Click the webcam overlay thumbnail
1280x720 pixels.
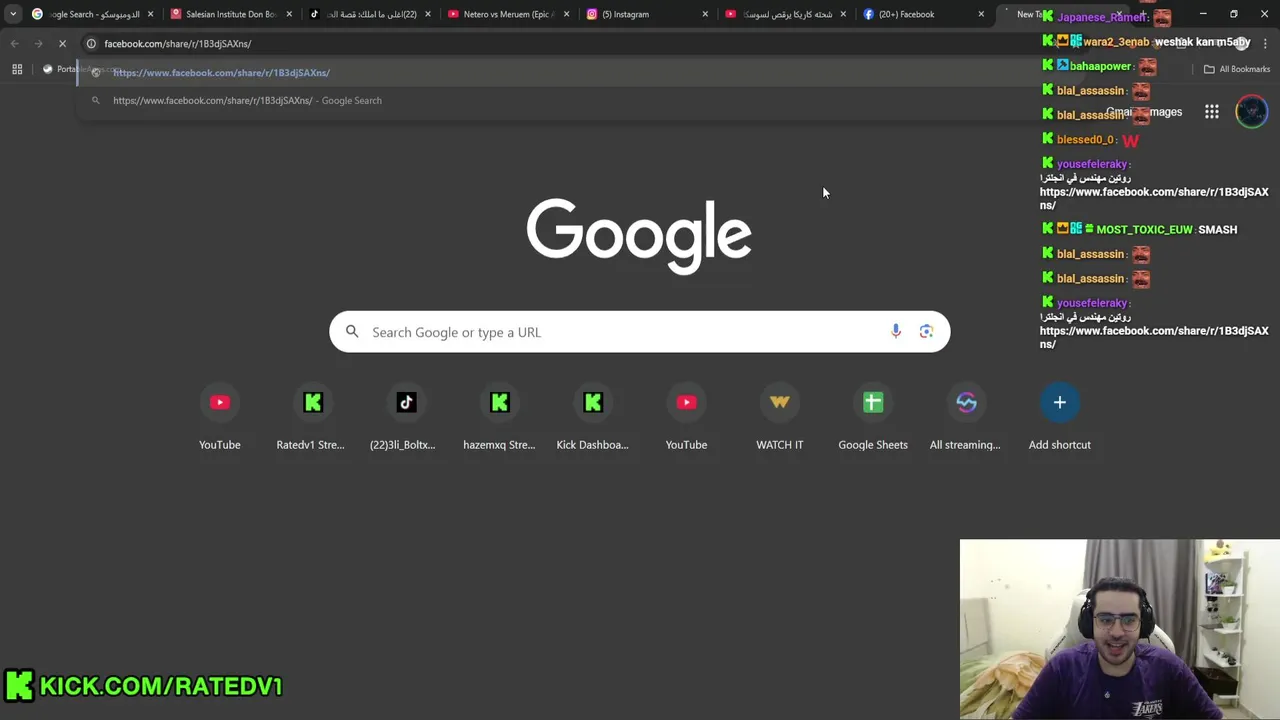[1120, 630]
